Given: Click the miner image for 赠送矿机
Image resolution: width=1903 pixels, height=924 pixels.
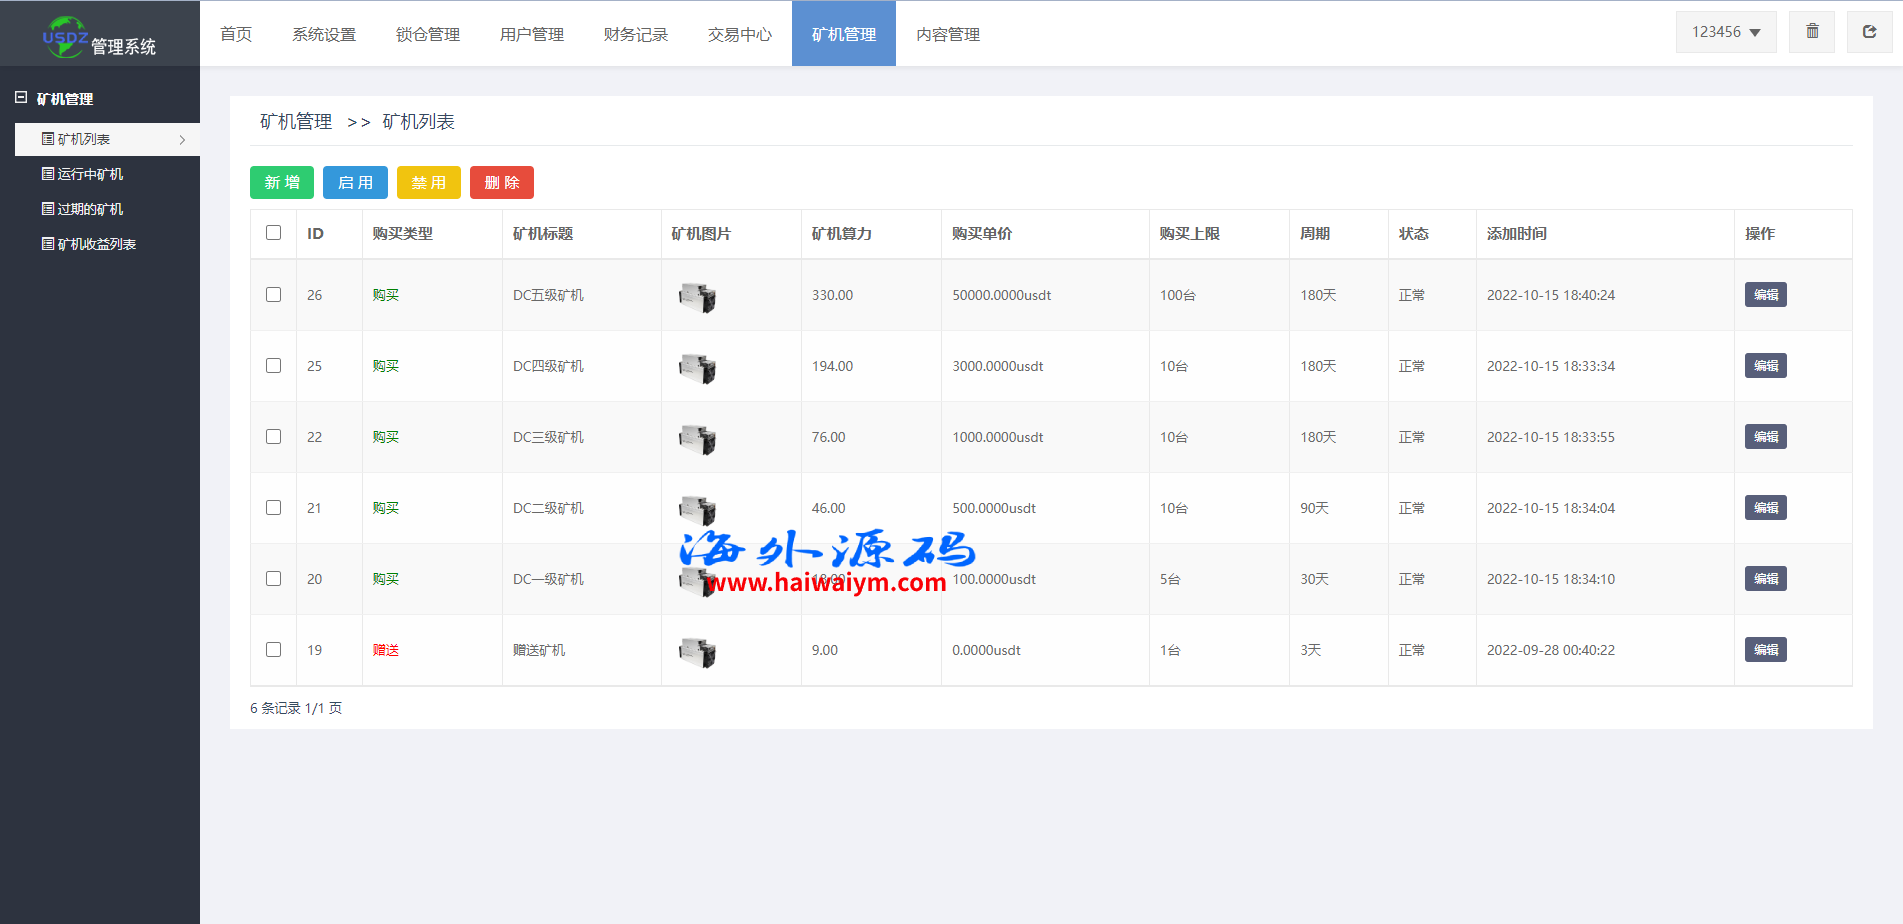Looking at the screenshot, I should click(x=697, y=652).
